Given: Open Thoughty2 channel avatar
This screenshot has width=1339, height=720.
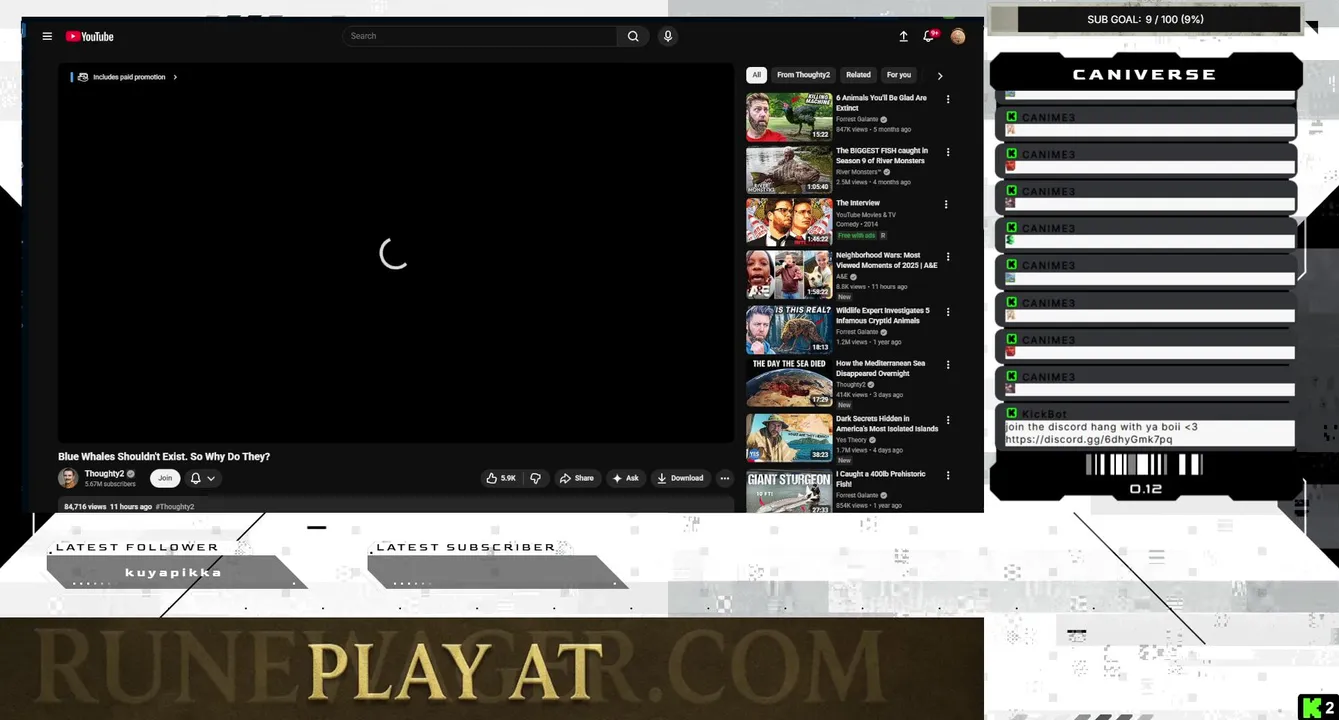Looking at the screenshot, I should tap(68, 478).
